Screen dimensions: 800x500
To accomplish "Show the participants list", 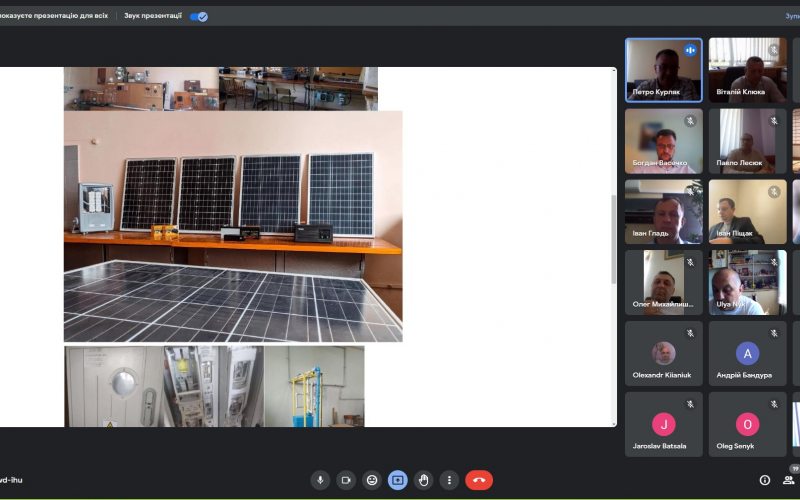I will (789, 480).
